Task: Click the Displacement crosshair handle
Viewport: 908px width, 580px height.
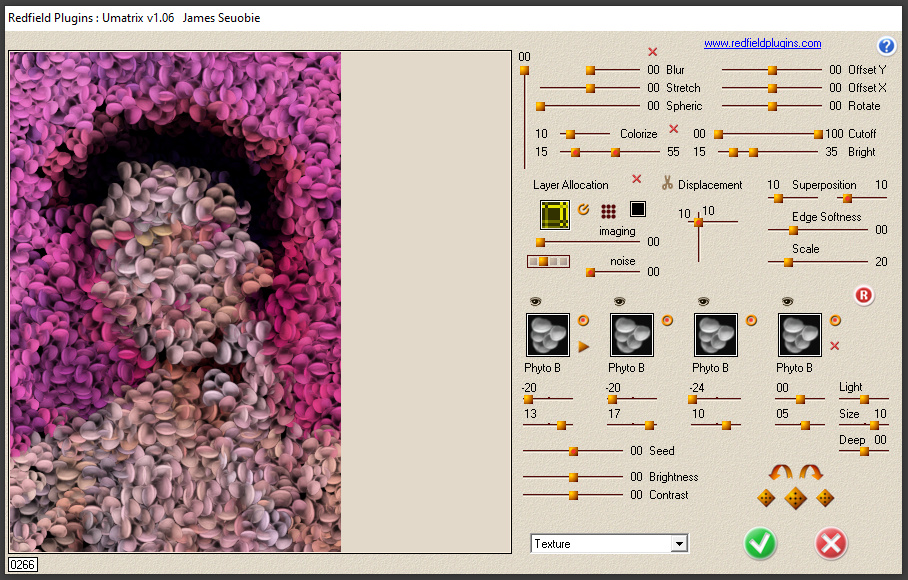Action: (x=698, y=222)
